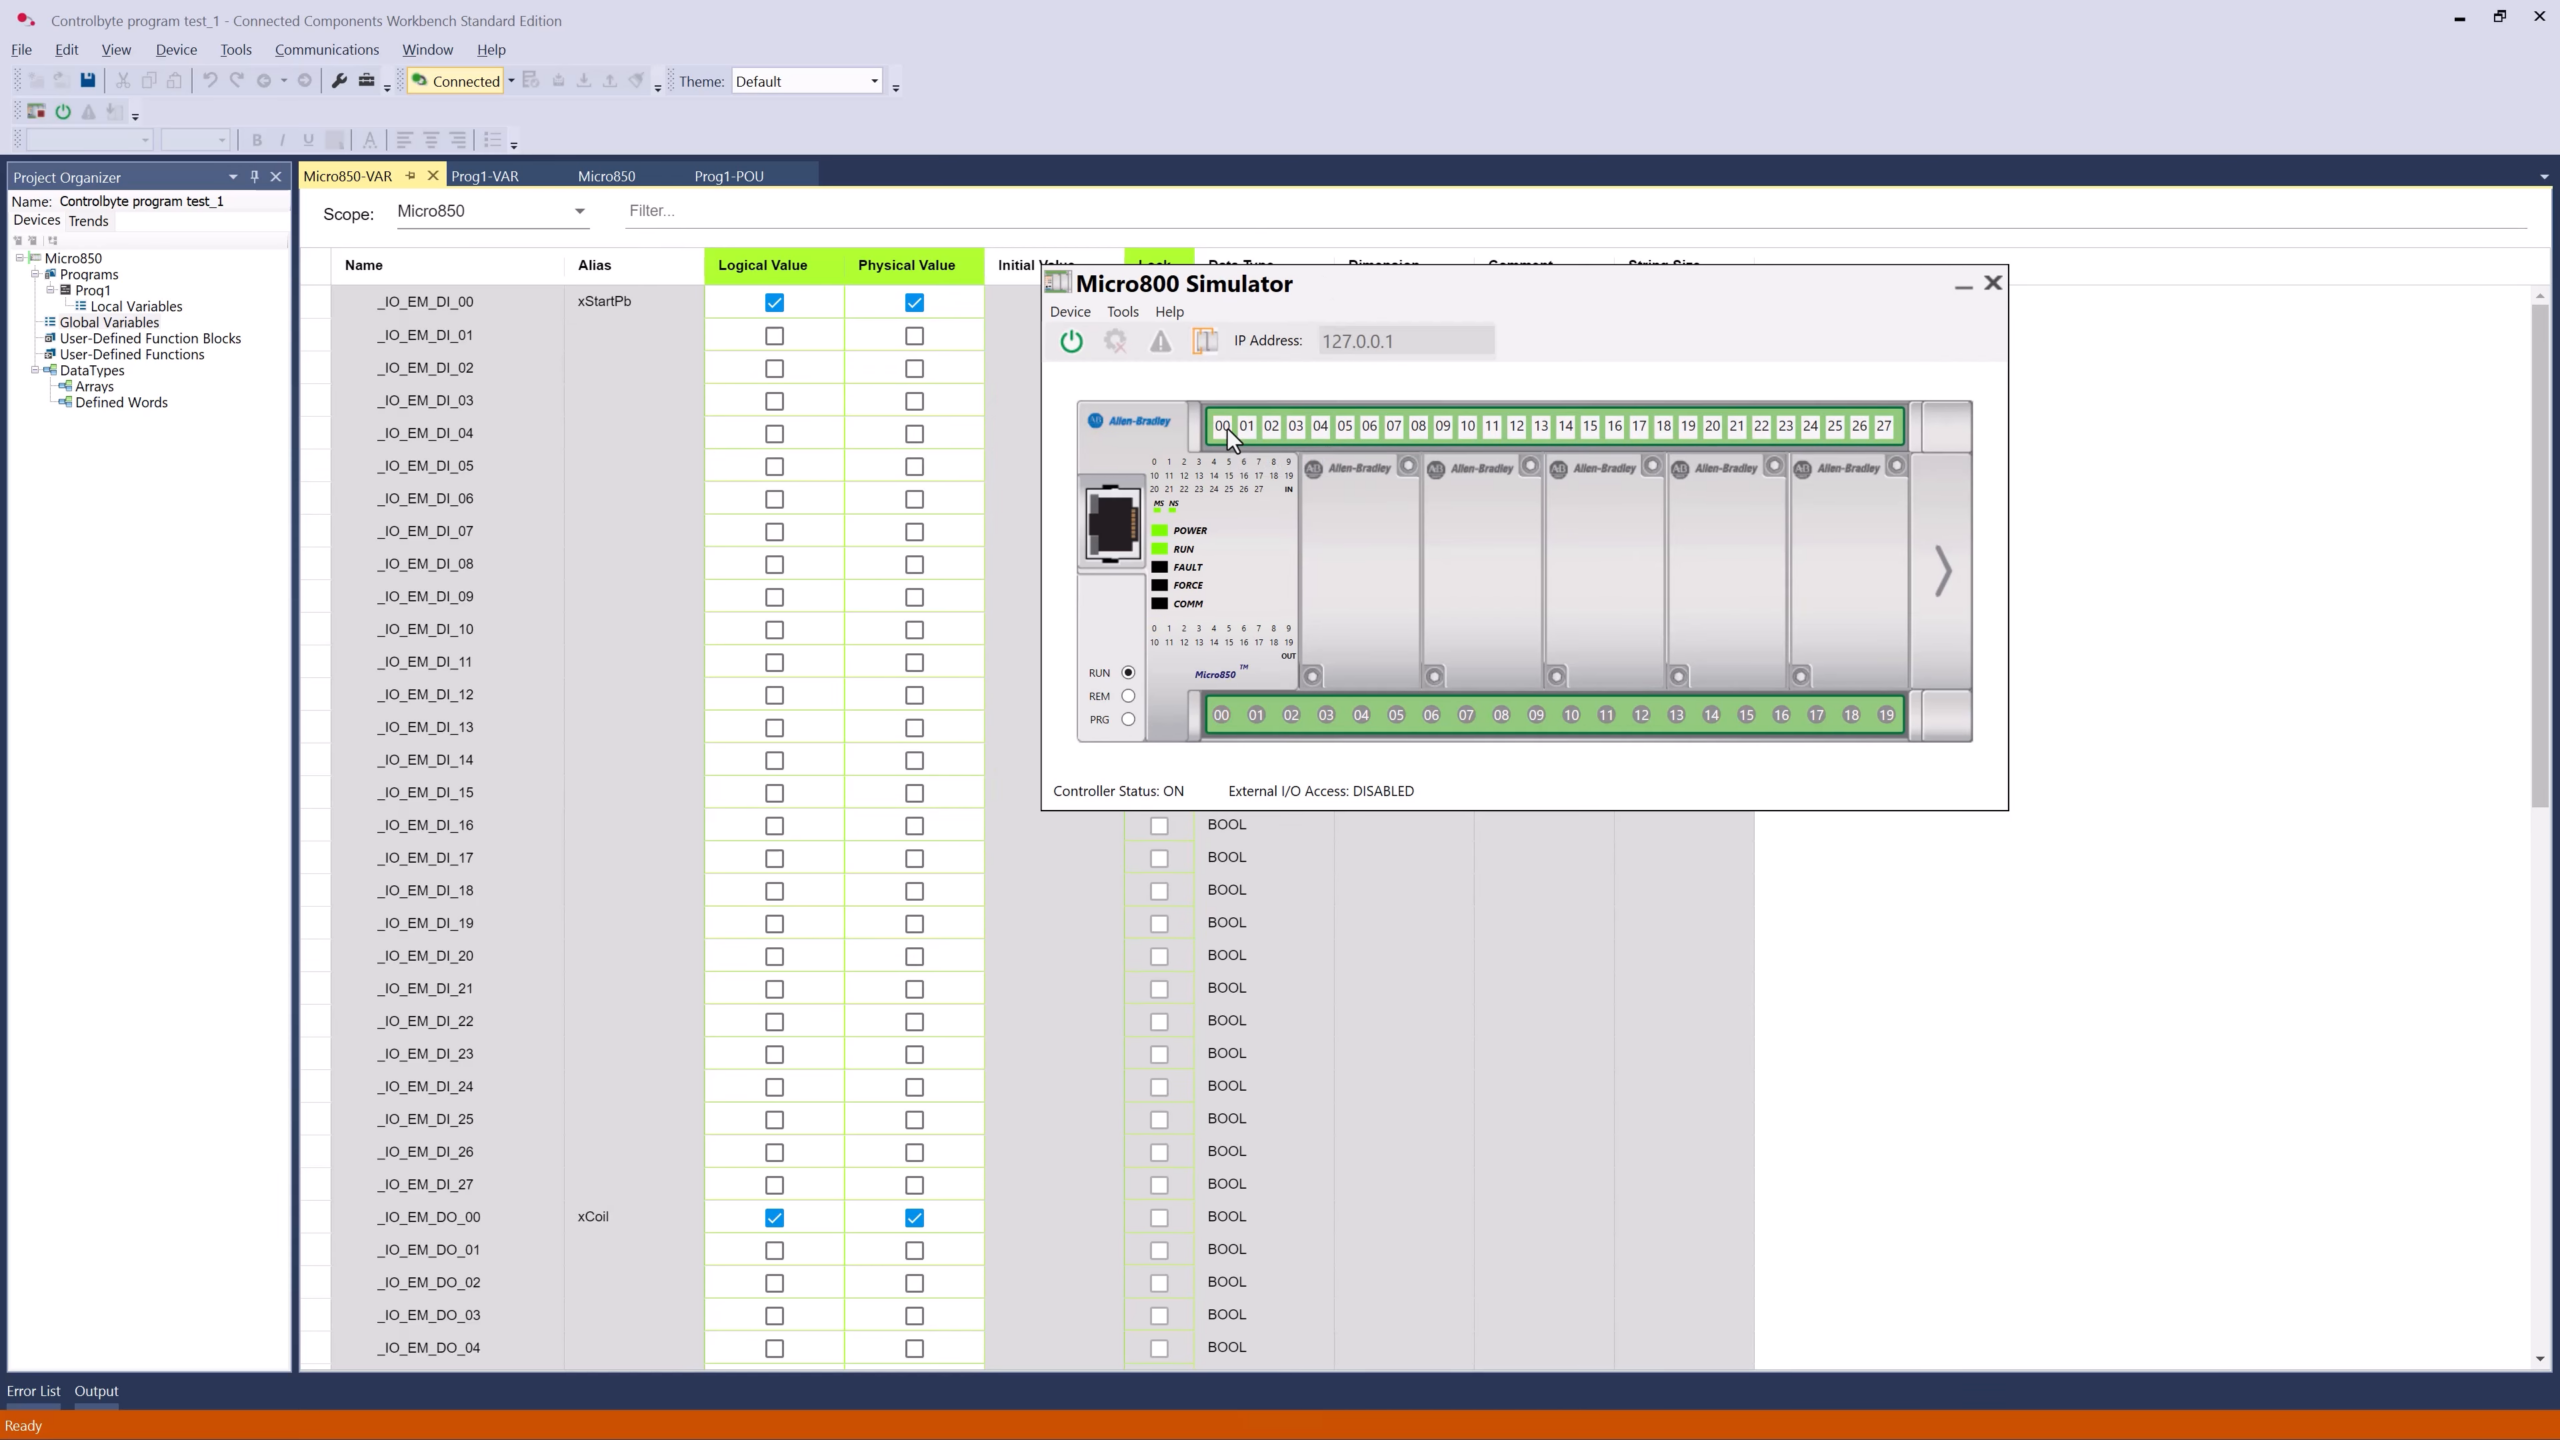Image resolution: width=2560 pixels, height=1440 pixels.
Task: Open the toolbox briefcase icon
Action: [x=366, y=81]
